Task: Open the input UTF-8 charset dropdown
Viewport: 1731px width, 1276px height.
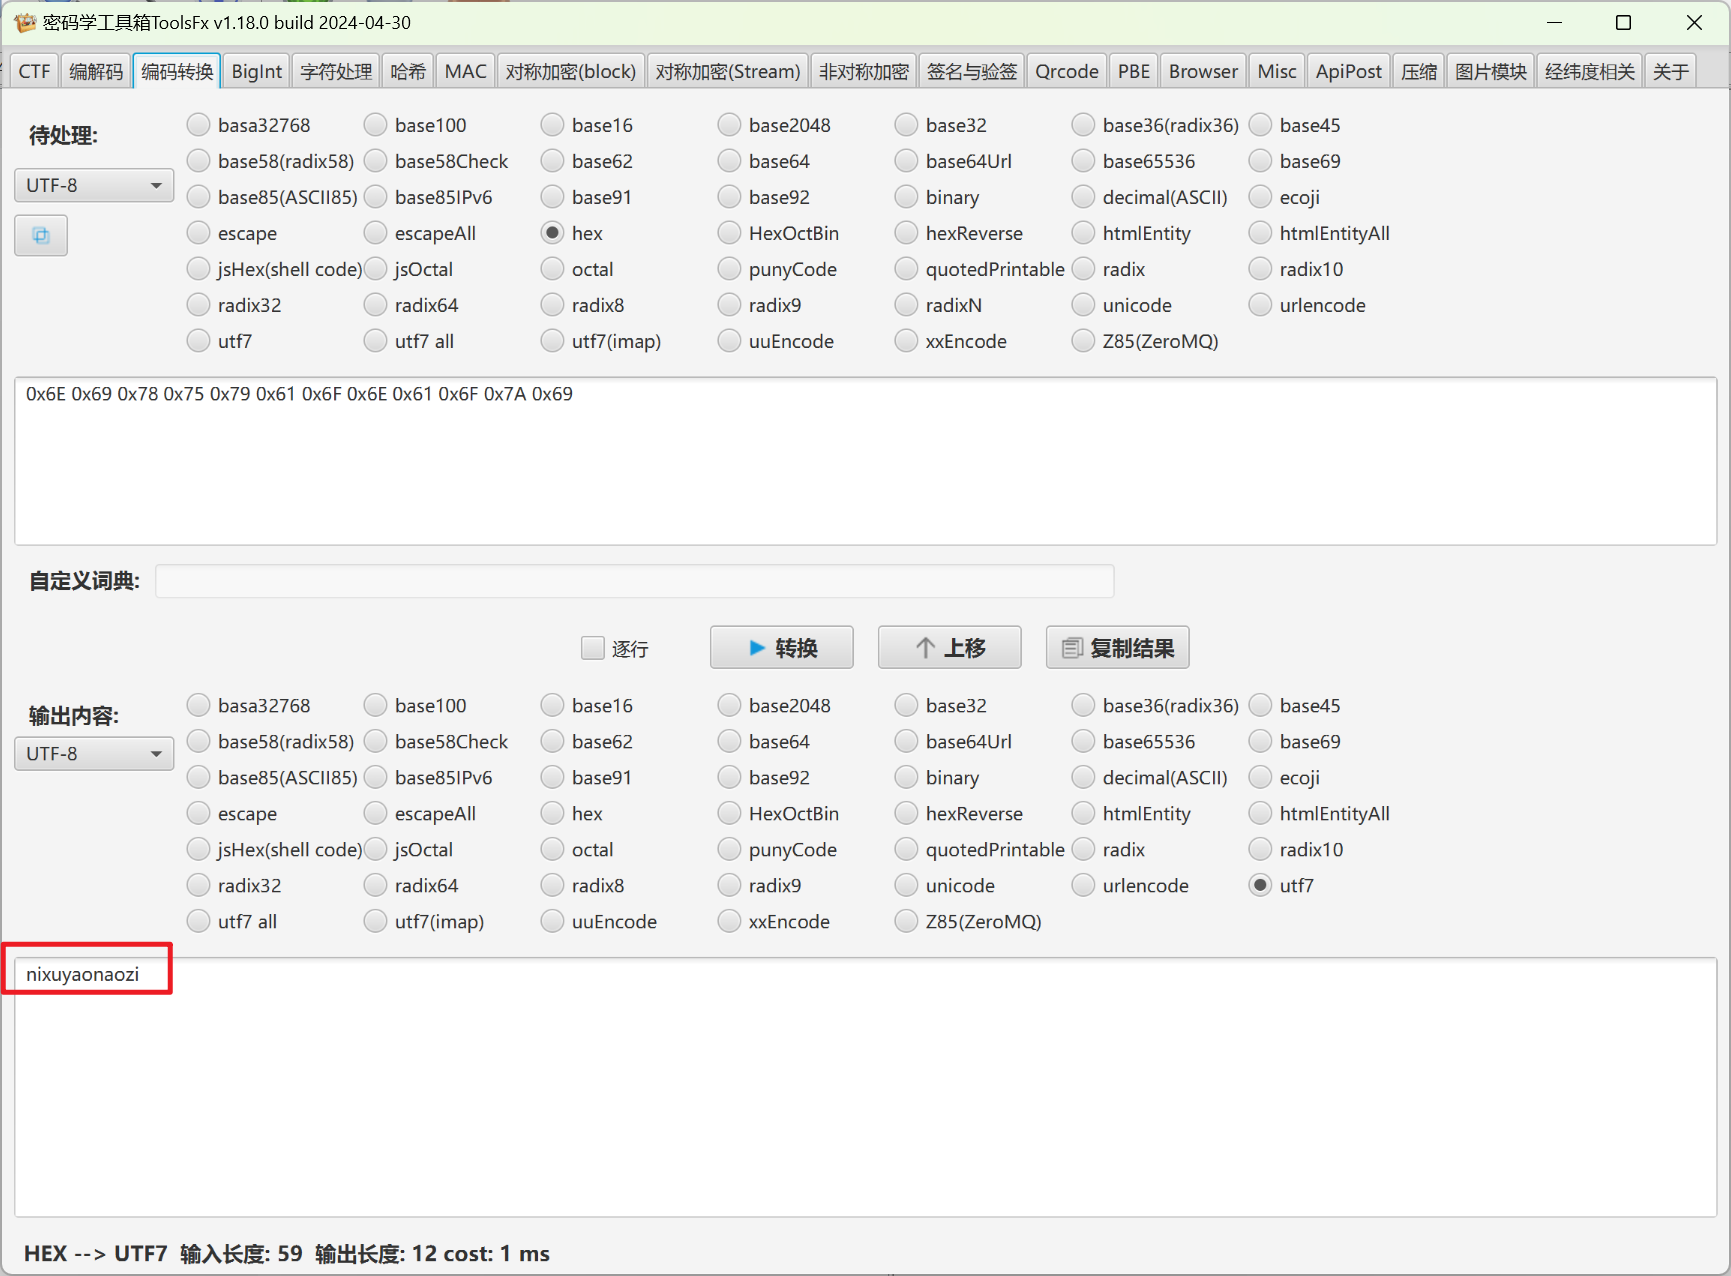Action: point(94,185)
